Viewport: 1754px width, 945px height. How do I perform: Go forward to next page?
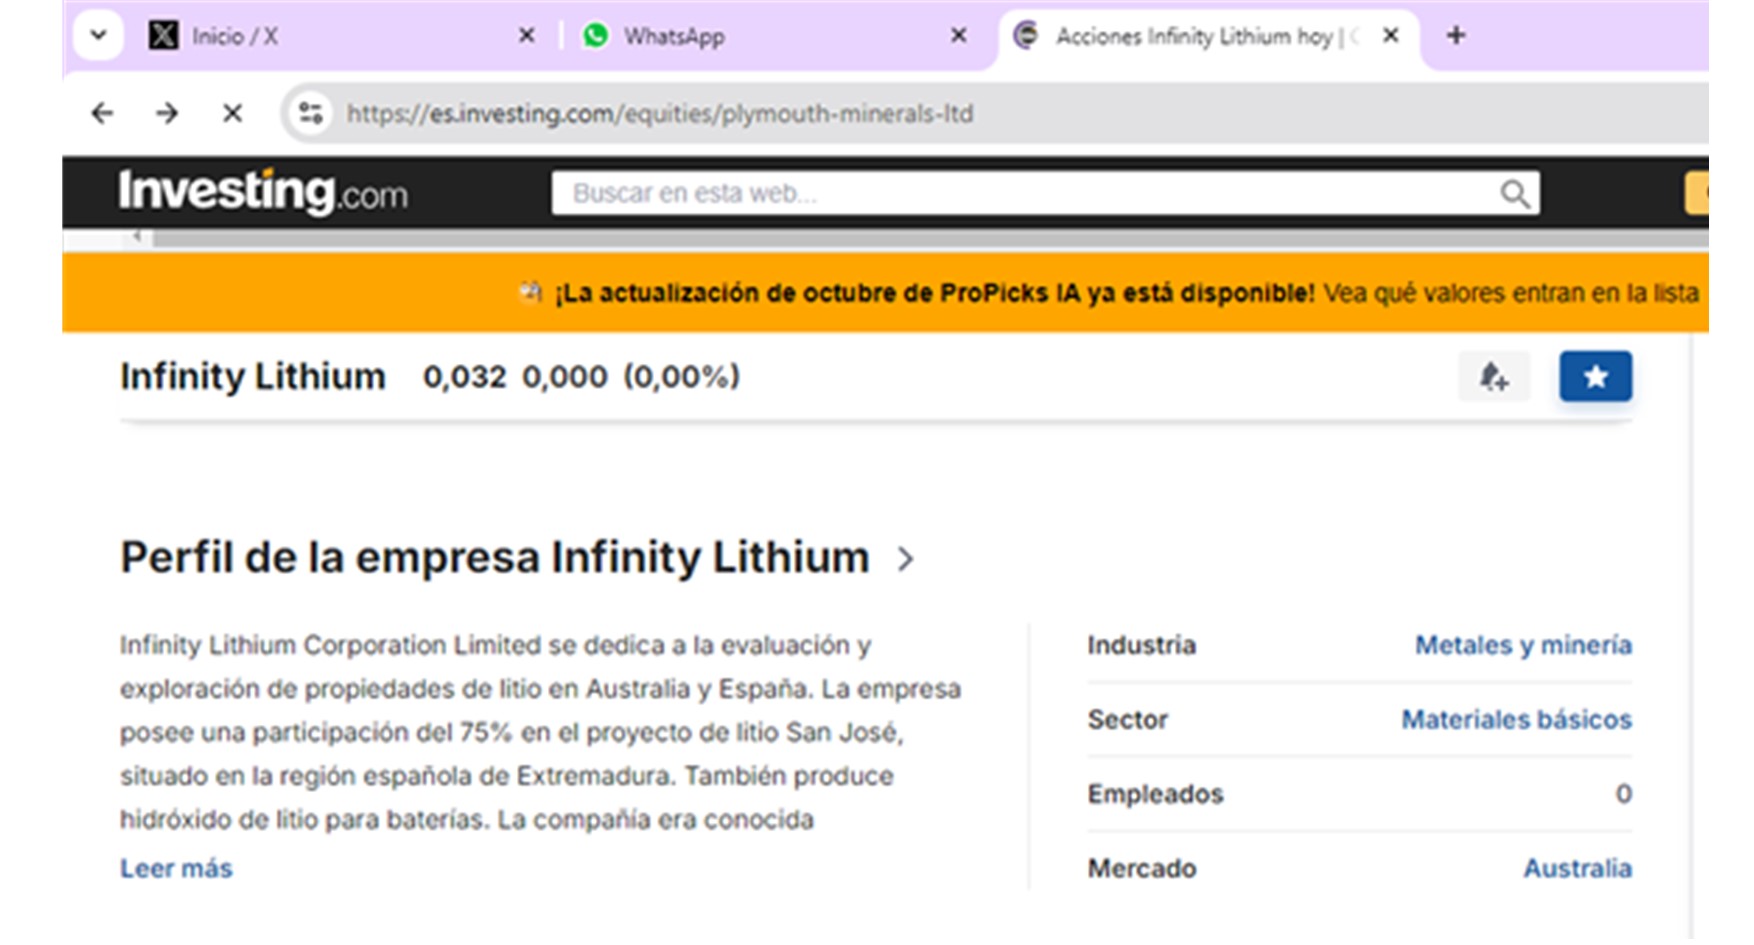coord(167,114)
